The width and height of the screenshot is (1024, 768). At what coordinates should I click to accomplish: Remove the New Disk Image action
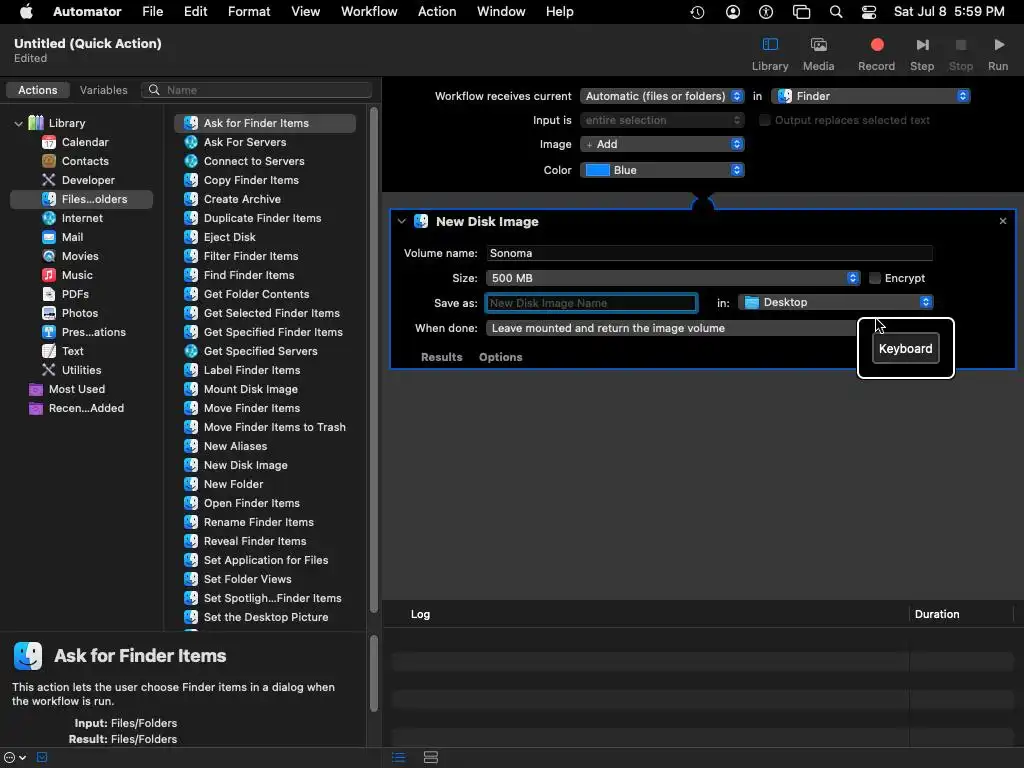(x=1002, y=221)
